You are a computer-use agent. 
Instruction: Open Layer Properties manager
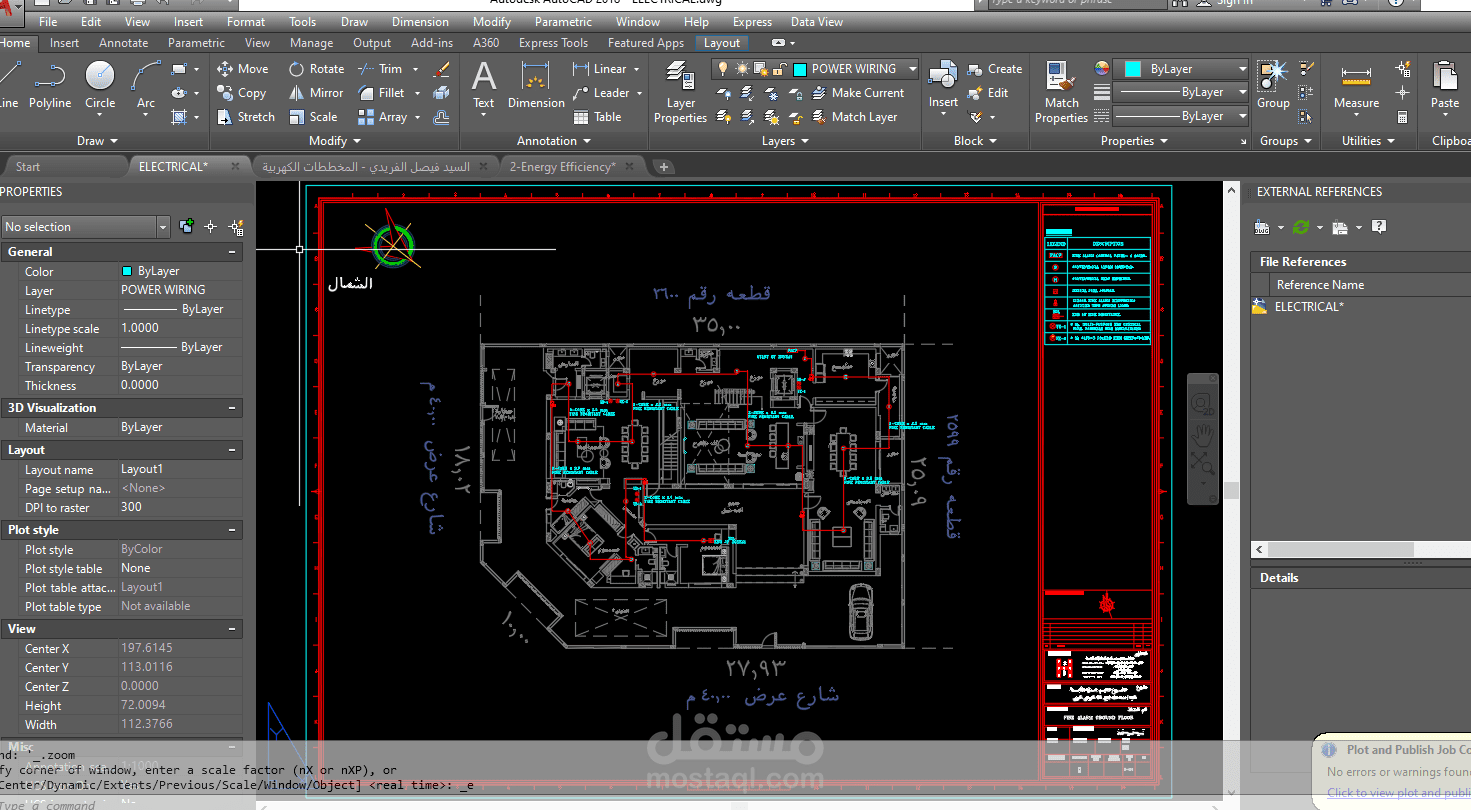click(681, 92)
